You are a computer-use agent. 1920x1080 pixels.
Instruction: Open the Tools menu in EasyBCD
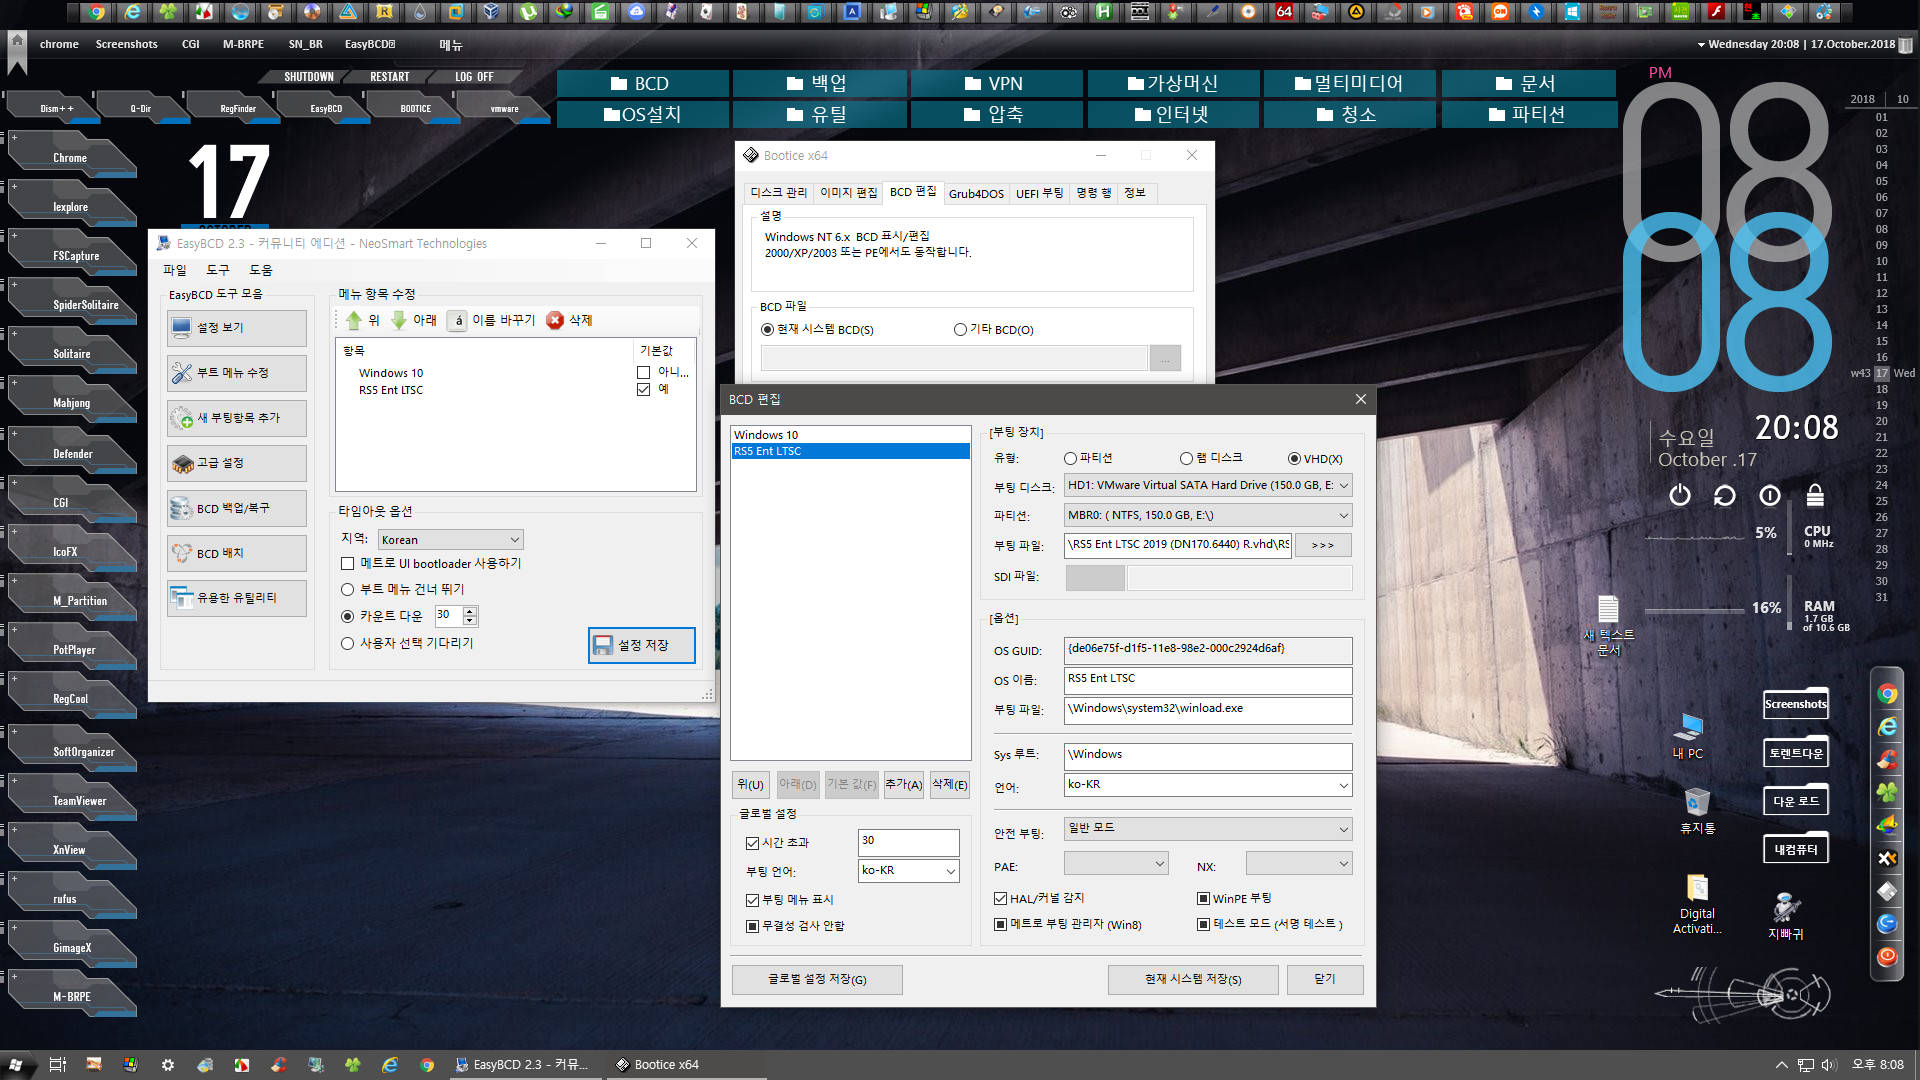(x=217, y=270)
